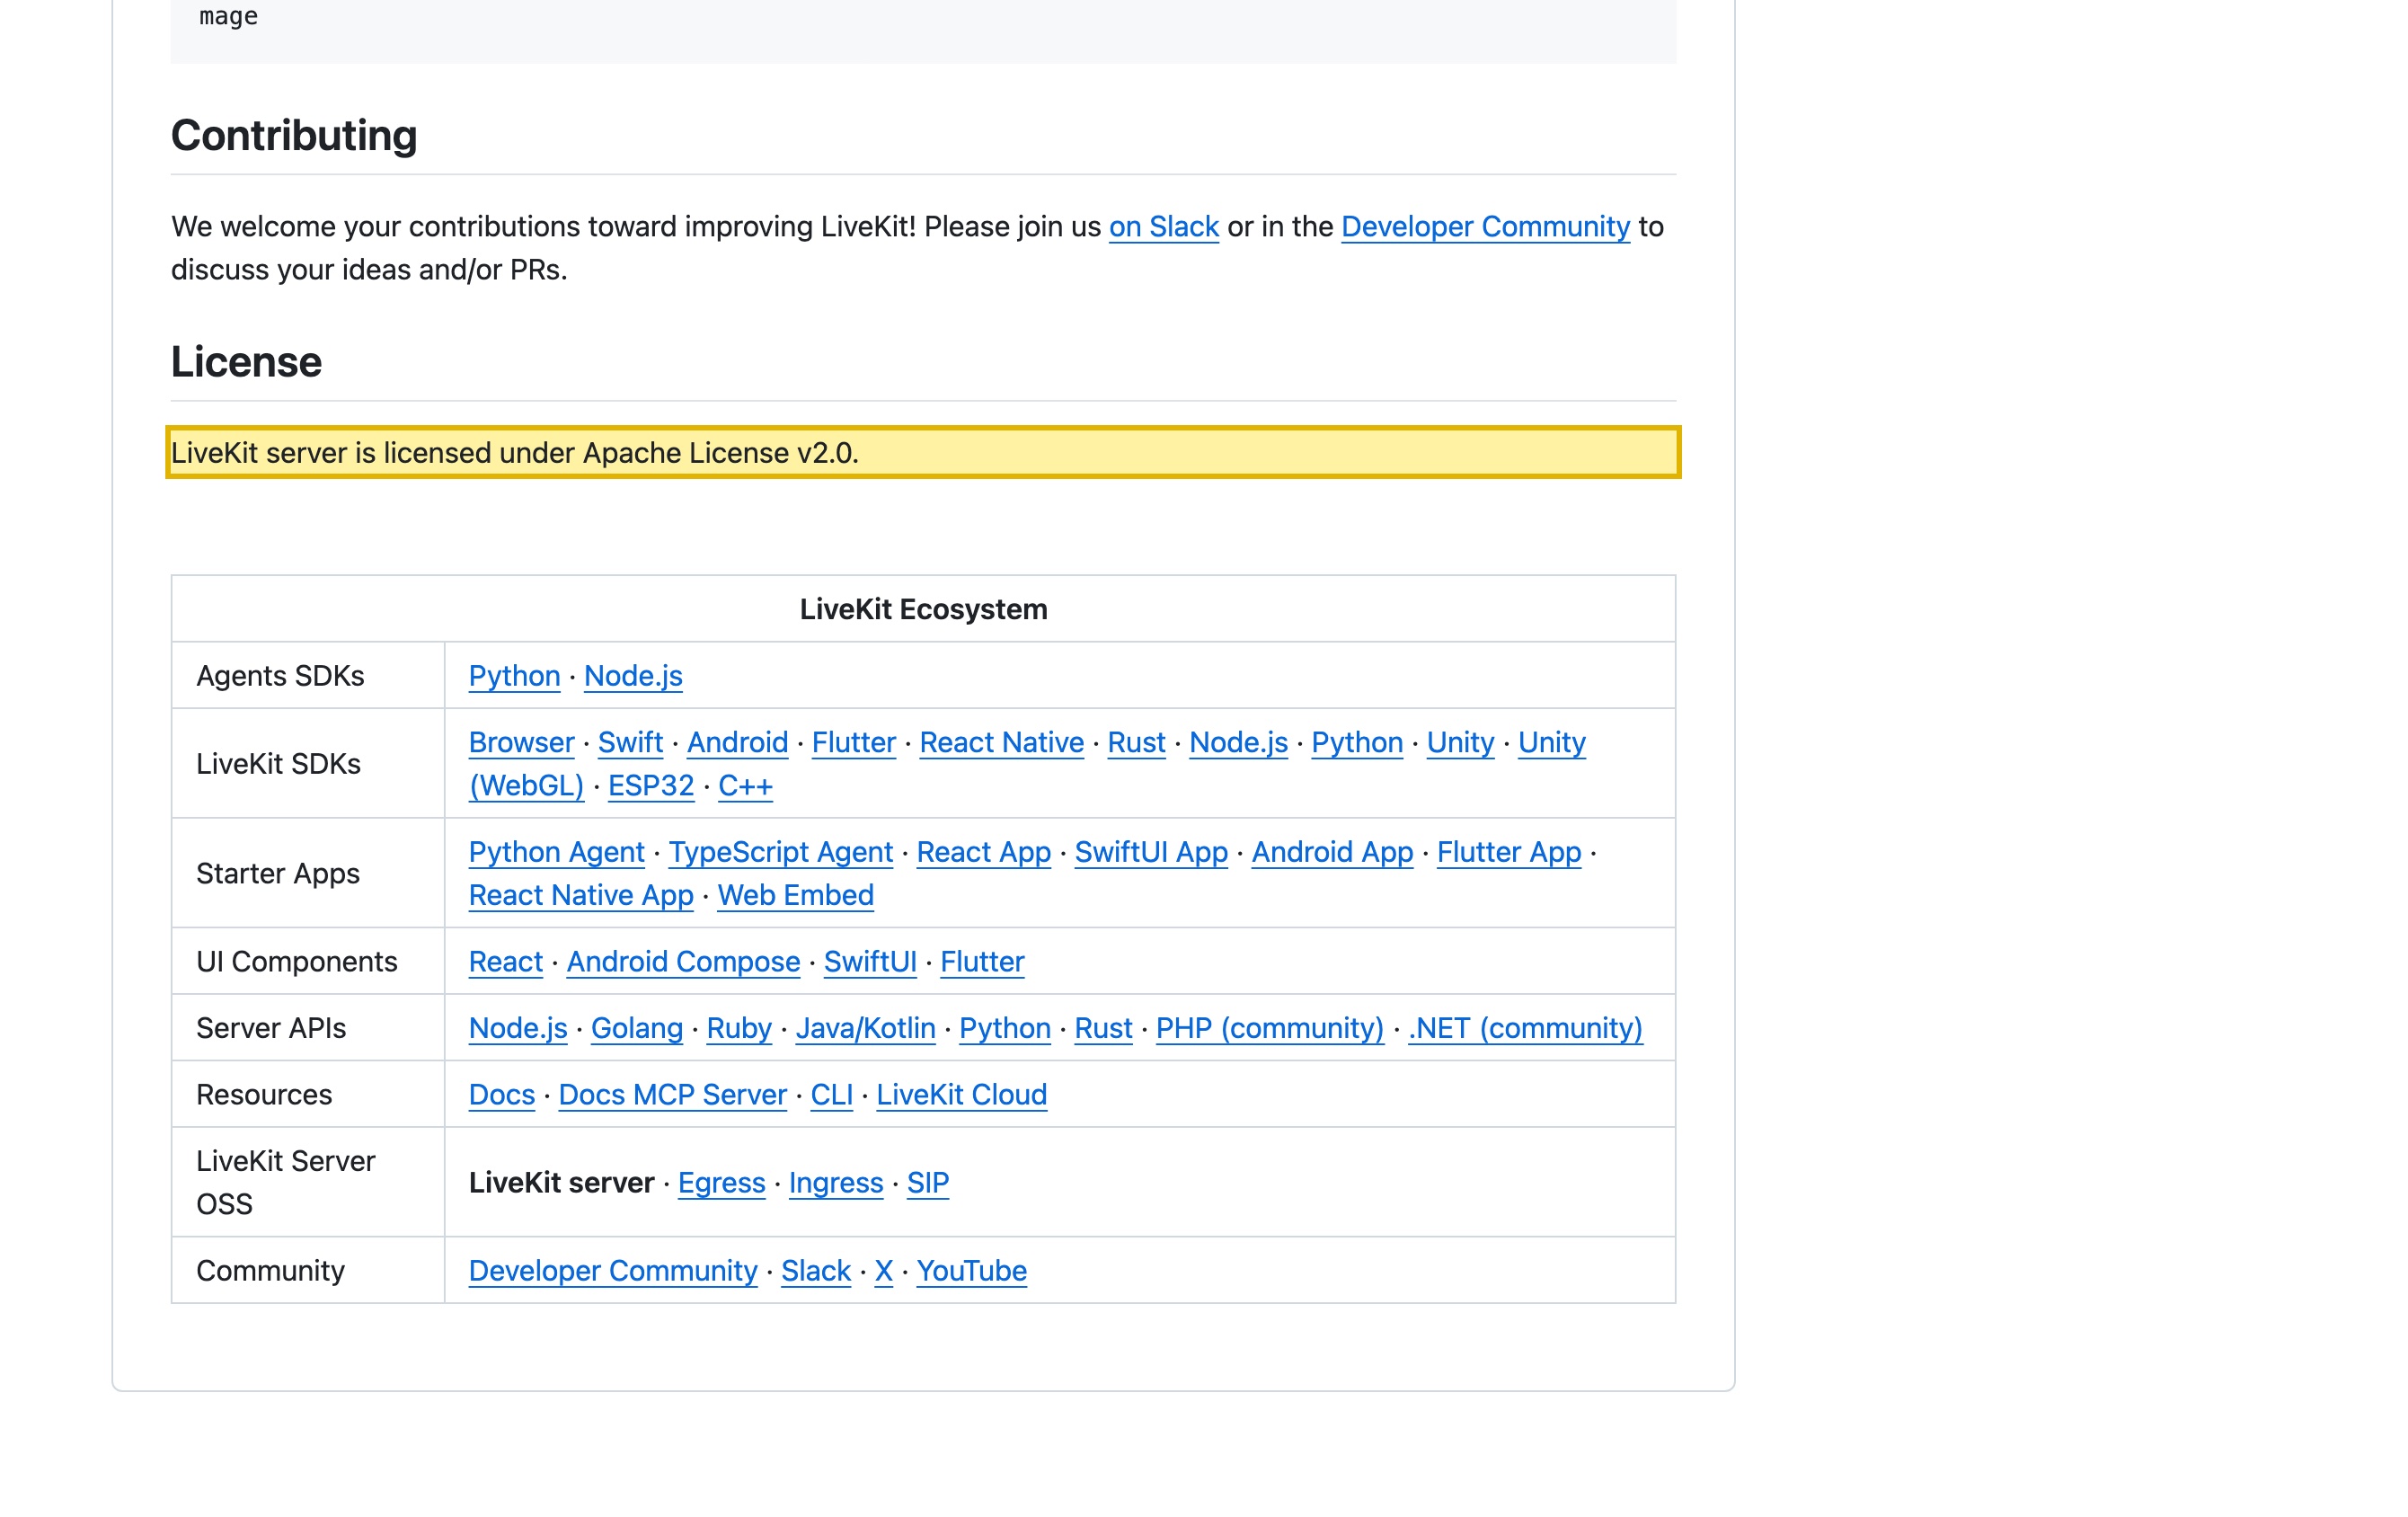Open PHP (community) Server API link
The width and height of the screenshot is (2408, 1517).
(x=1270, y=1028)
